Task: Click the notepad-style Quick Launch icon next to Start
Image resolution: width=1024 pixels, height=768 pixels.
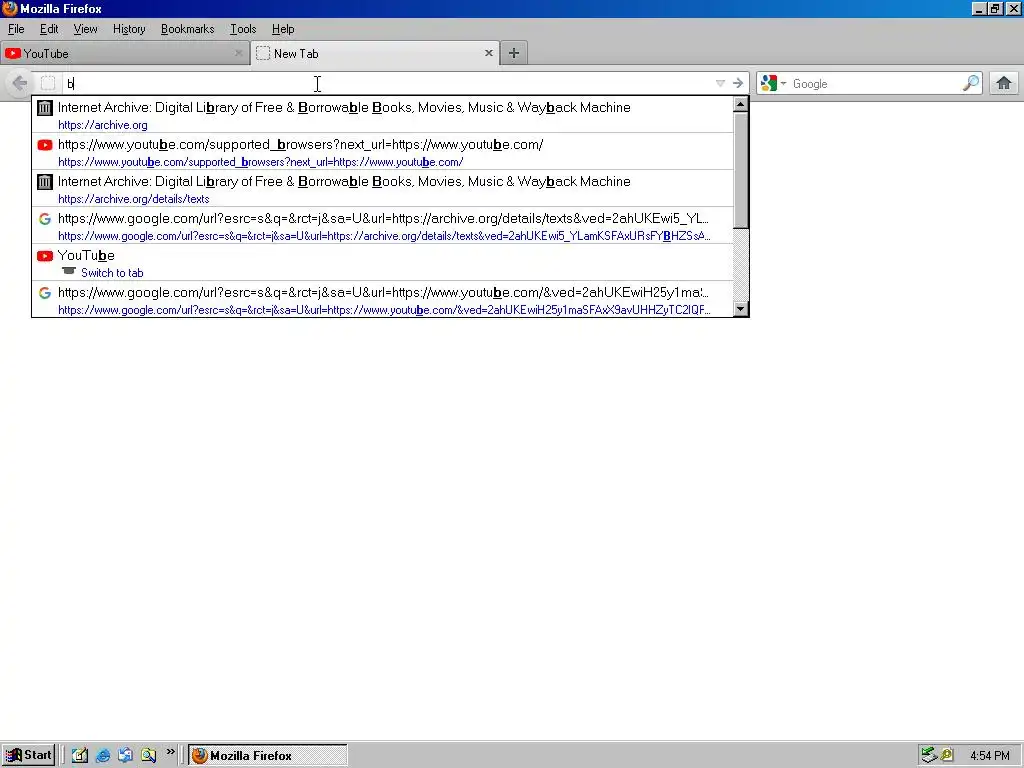Action: click(x=80, y=755)
